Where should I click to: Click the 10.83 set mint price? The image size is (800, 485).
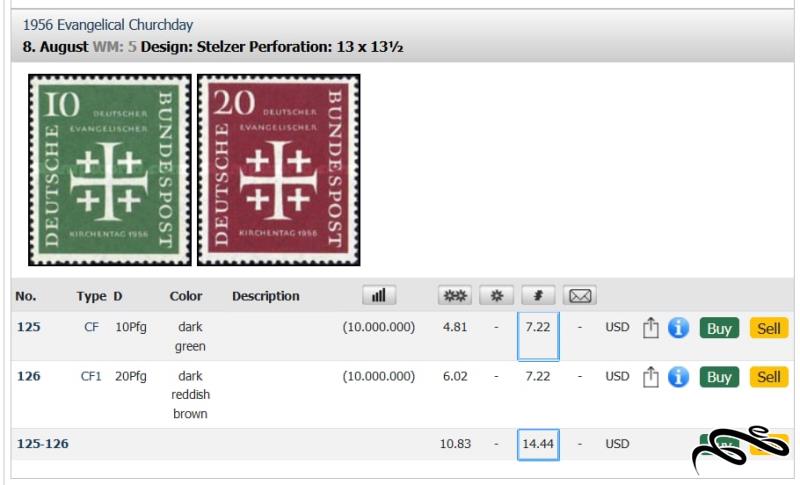(x=455, y=444)
